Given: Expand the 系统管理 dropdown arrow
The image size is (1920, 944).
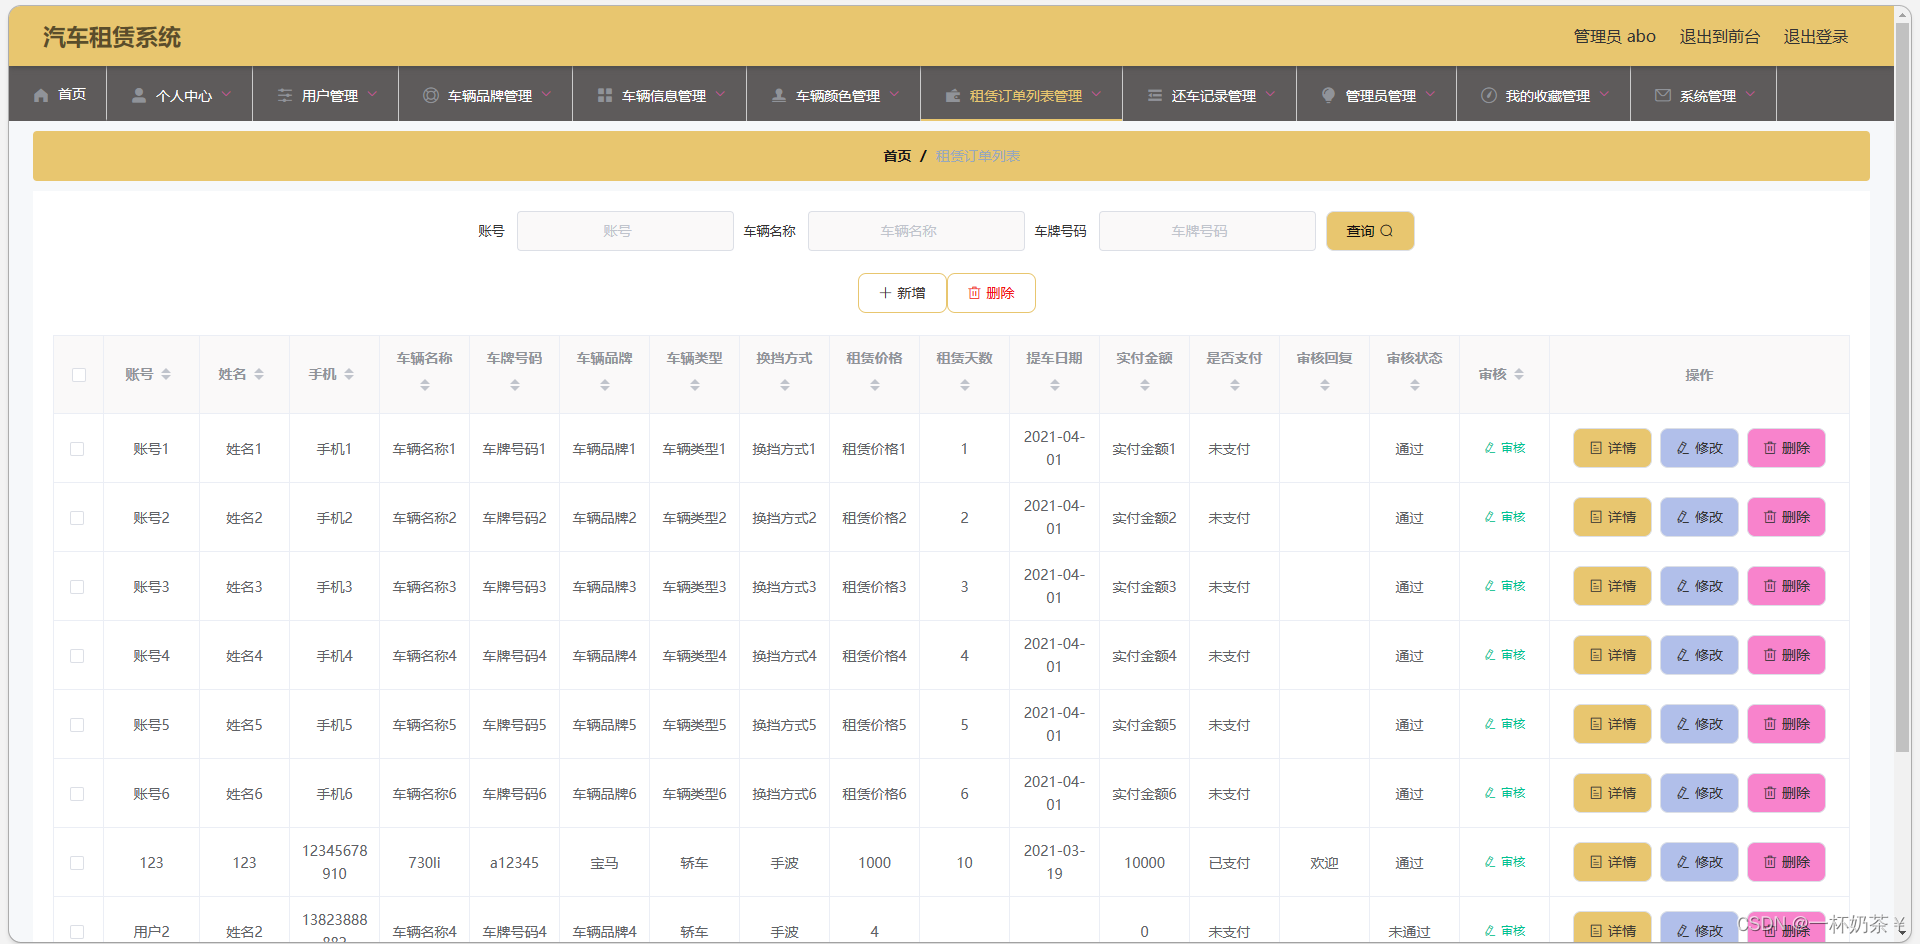Looking at the screenshot, I should [x=1751, y=94].
